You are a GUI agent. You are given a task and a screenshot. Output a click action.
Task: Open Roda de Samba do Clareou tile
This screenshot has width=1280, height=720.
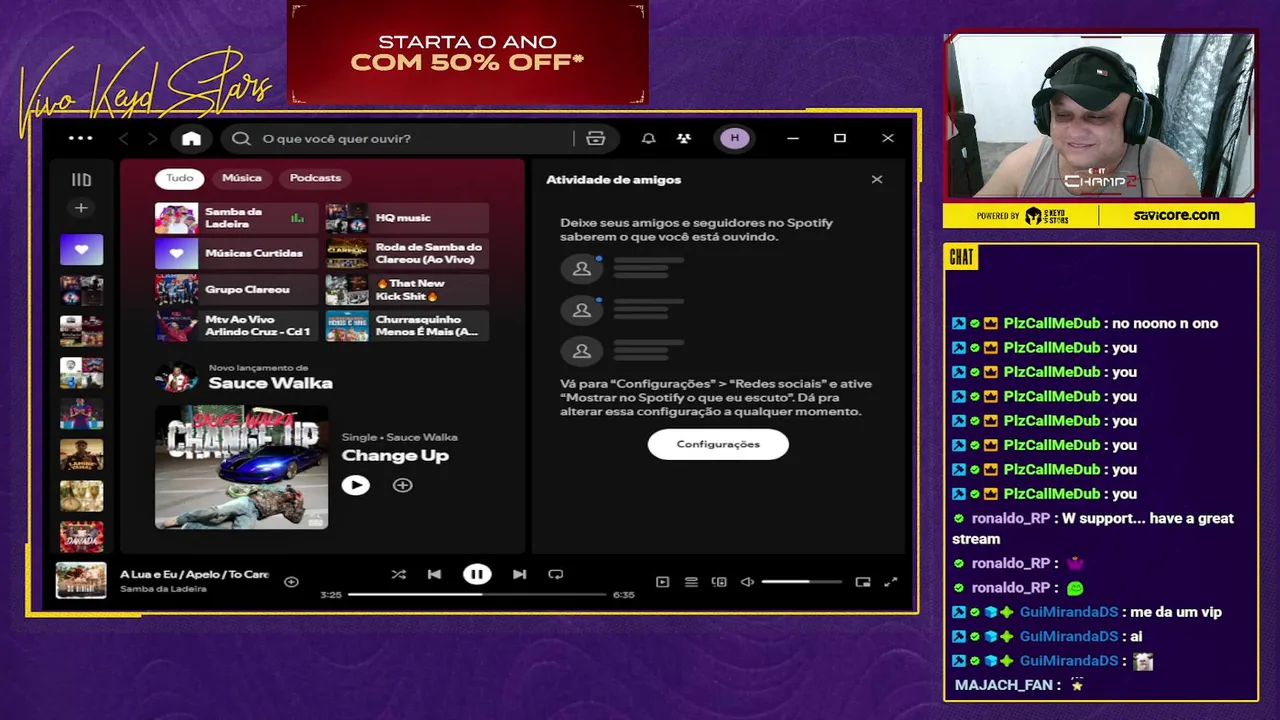point(407,254)
